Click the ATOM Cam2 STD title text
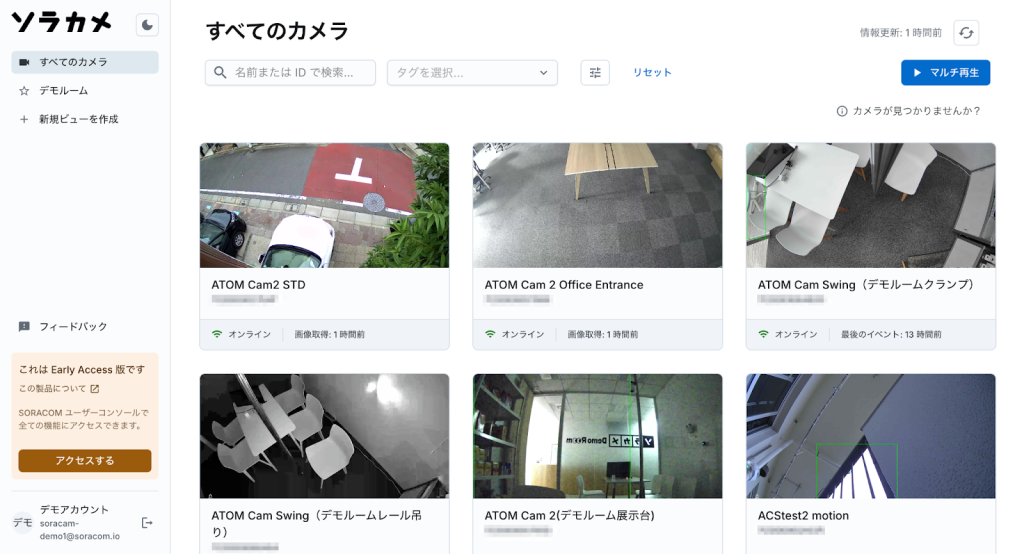This screenshot has height=554, width=1024. click(x=258, y=285)
